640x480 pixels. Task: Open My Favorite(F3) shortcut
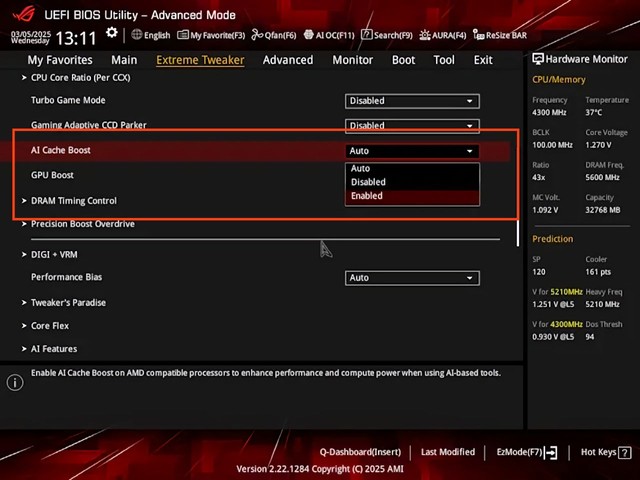(211, 36)
